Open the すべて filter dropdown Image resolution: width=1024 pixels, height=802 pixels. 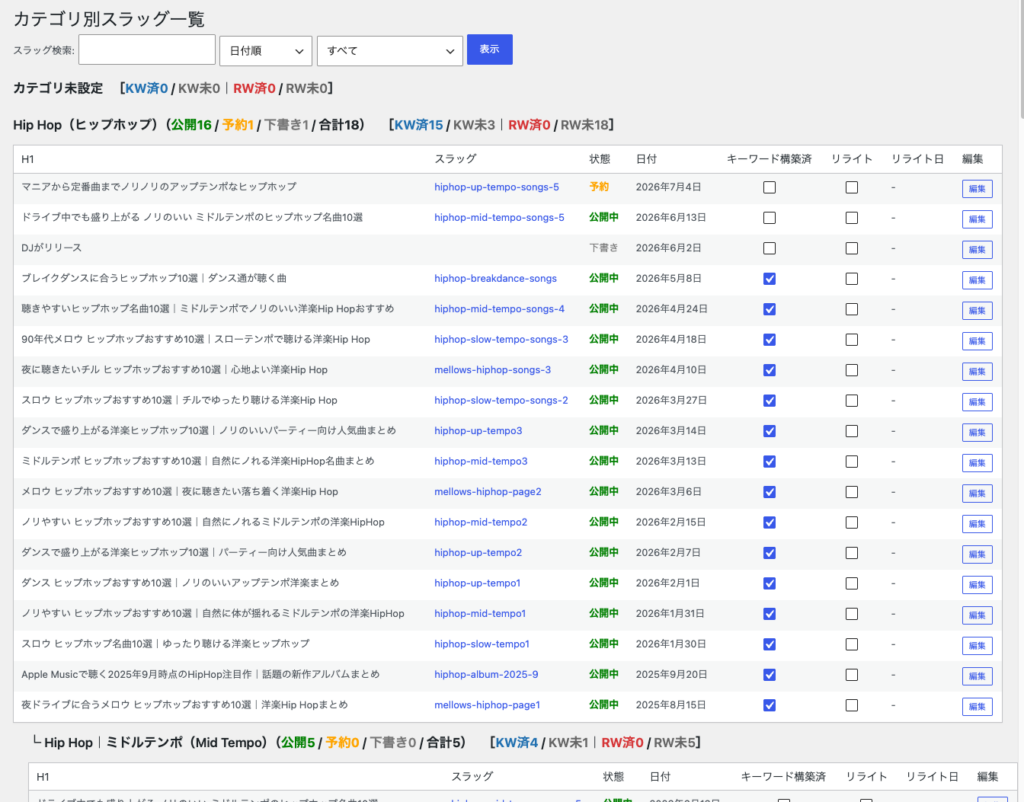390,50
